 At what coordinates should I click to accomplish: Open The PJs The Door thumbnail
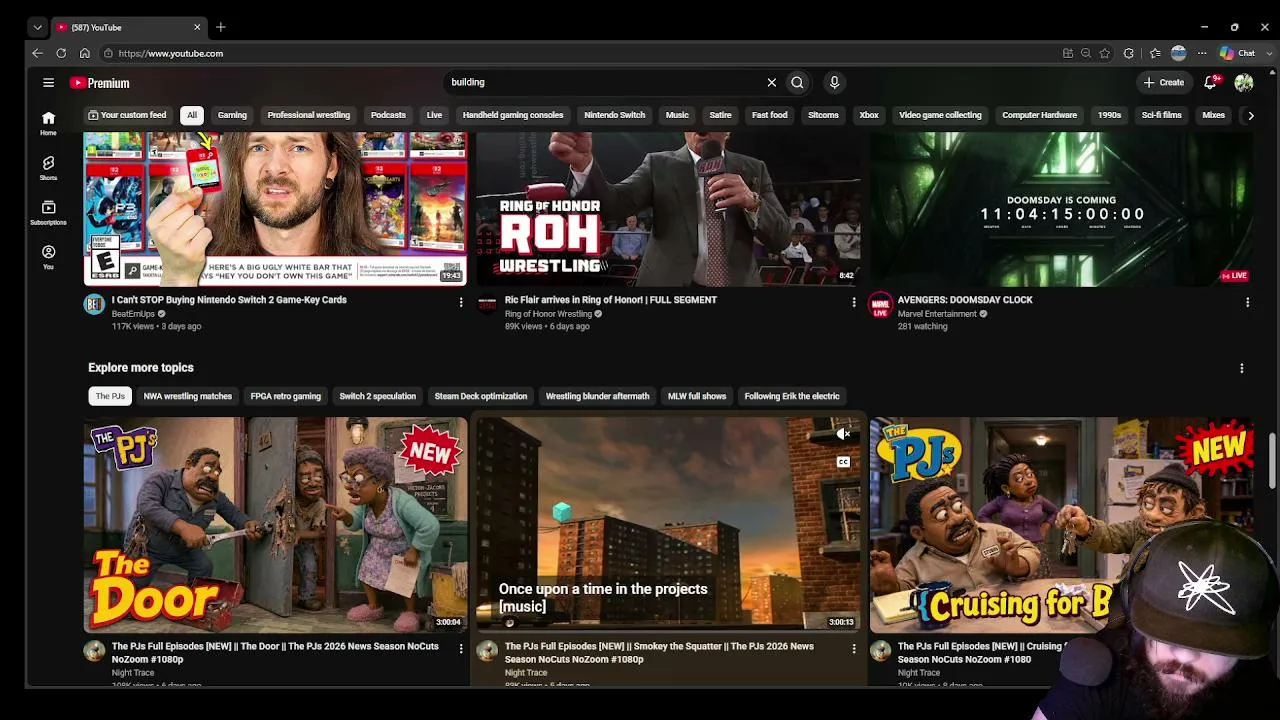point(275,525)
